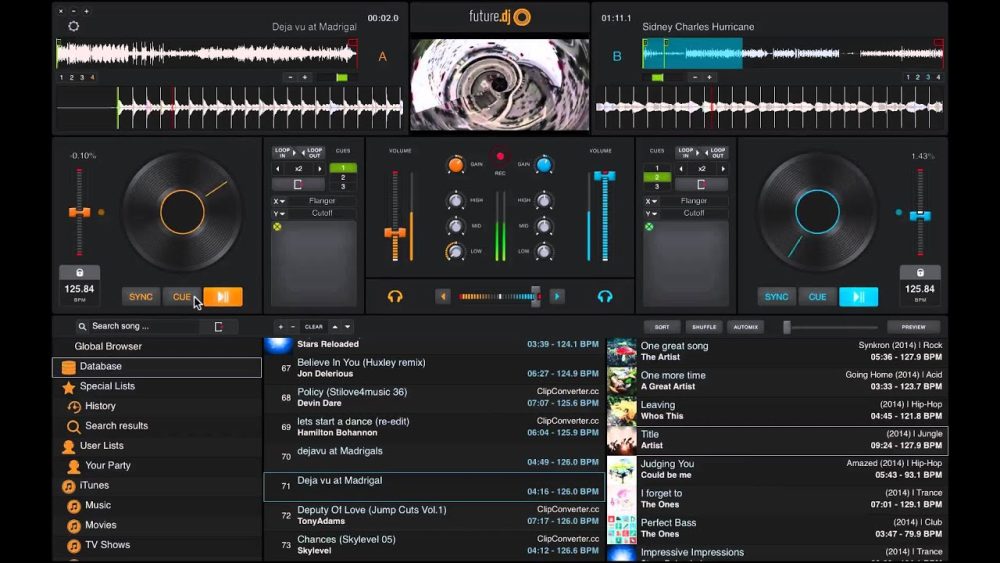Click the tempo lock icon above deck A BPM
The image size is (1000, 563).
[x=79, y=272]
